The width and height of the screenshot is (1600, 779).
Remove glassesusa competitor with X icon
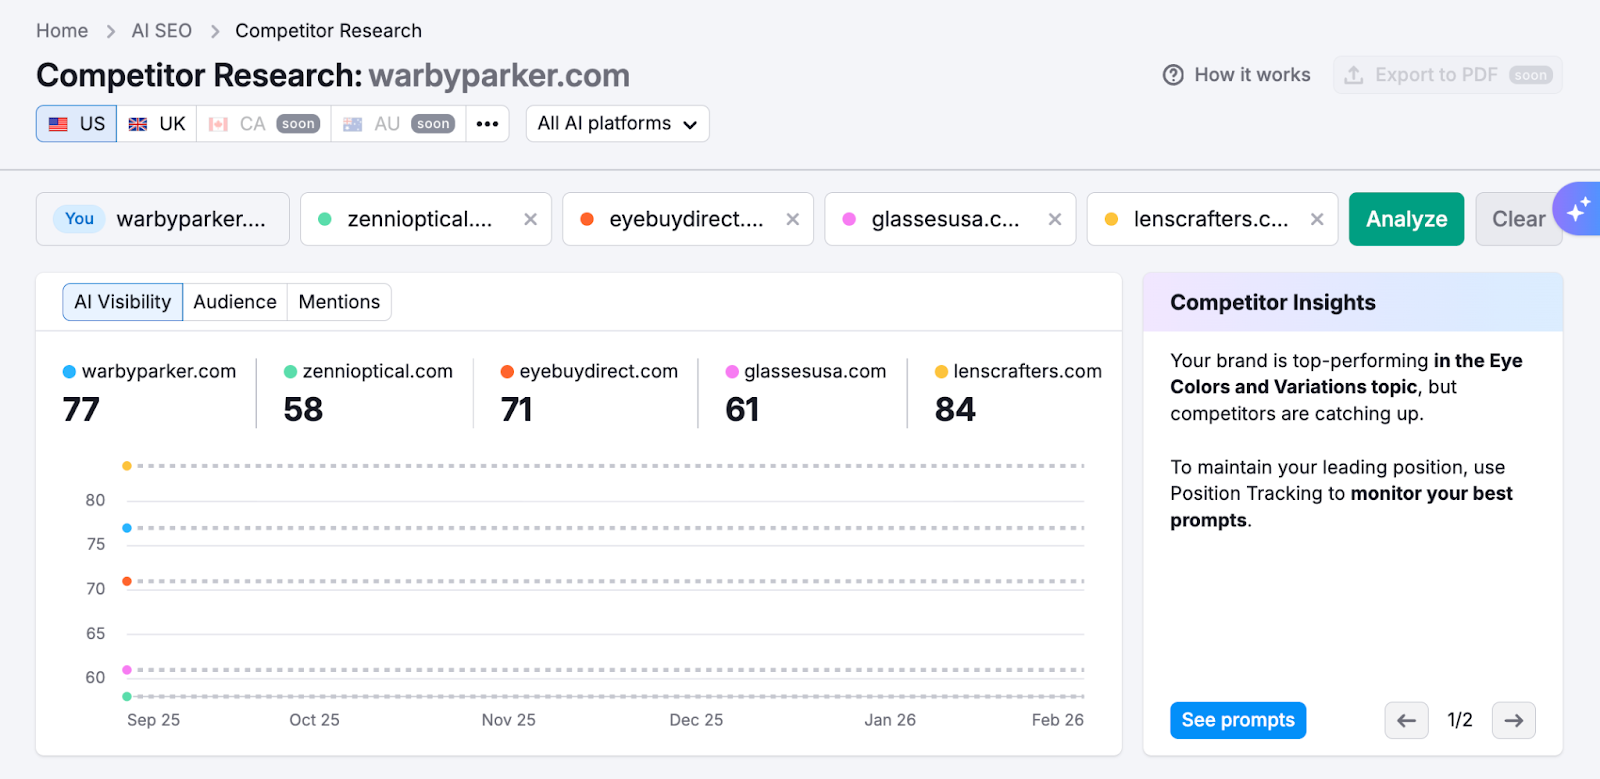[x=1054, y=219]
